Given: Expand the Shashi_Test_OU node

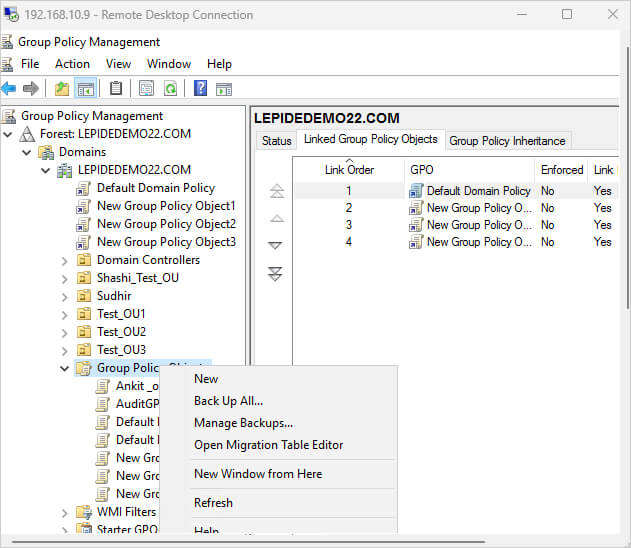Looking at the screenshot, I should coord(65,279).
